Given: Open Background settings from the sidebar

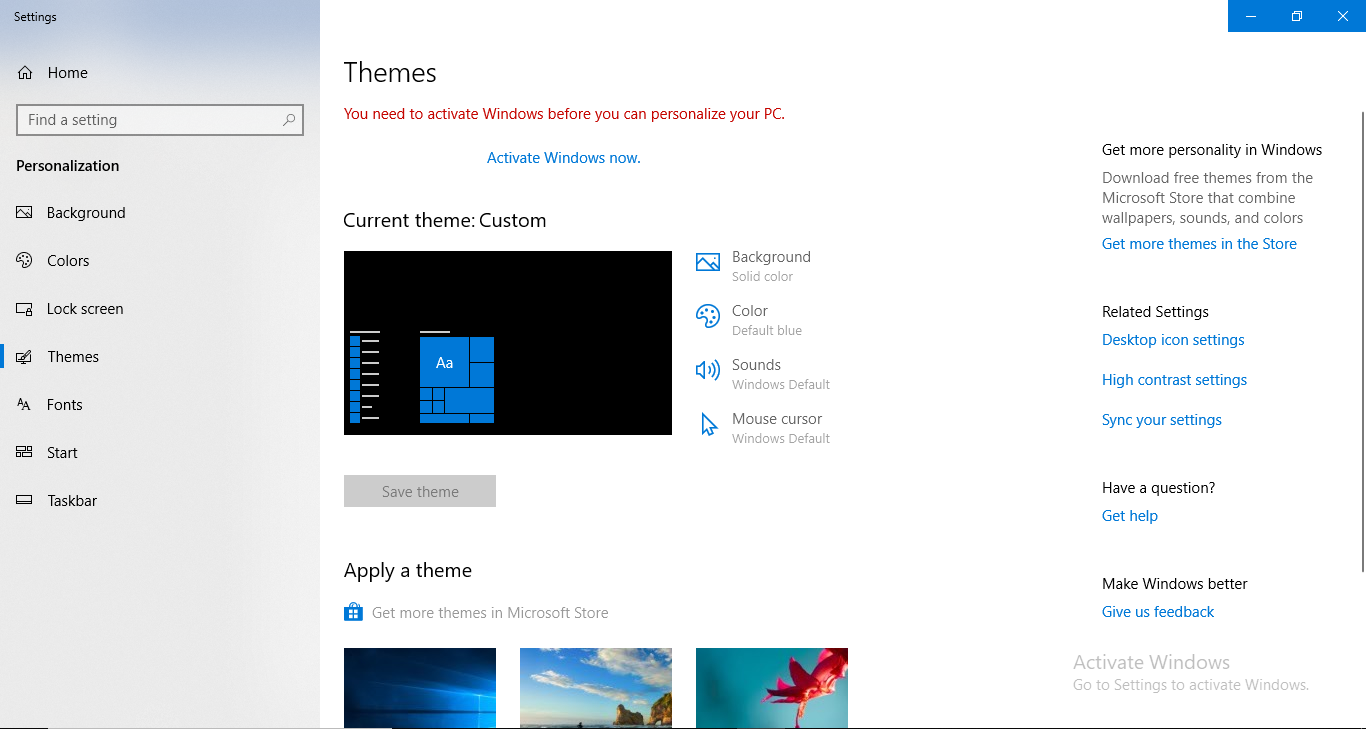Looking at the screenshot, I should click(x=86, y=212).
